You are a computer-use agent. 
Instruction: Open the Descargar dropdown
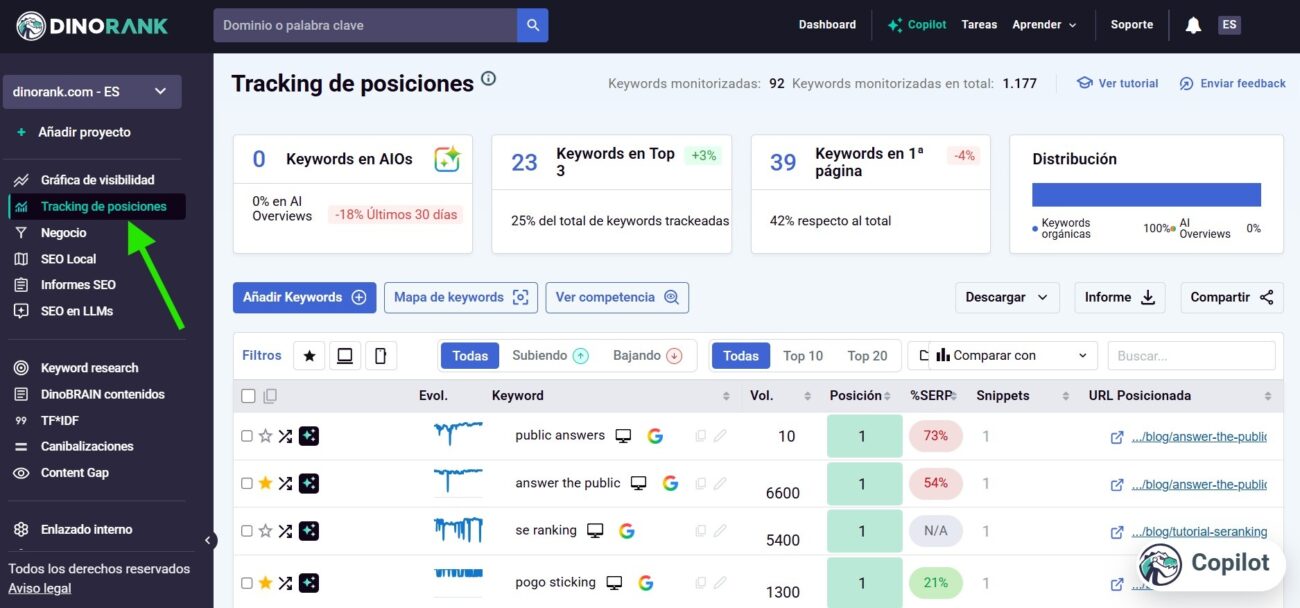tap(1008, 297)
